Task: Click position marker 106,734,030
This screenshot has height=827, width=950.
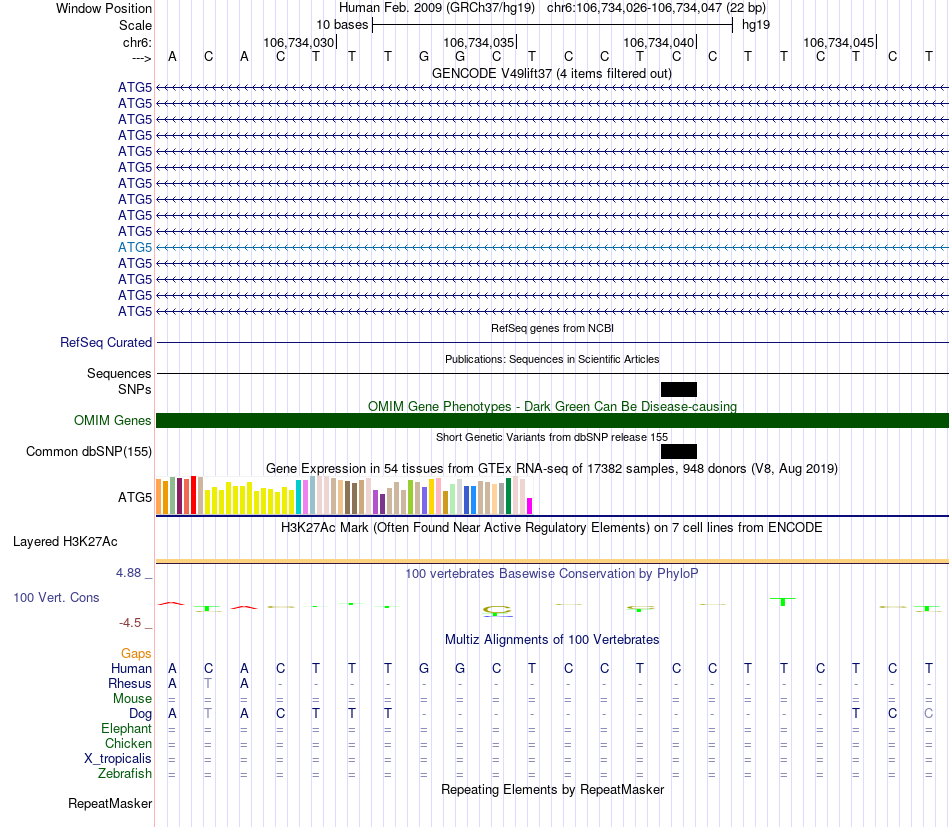Action: [x=299, y=42]
